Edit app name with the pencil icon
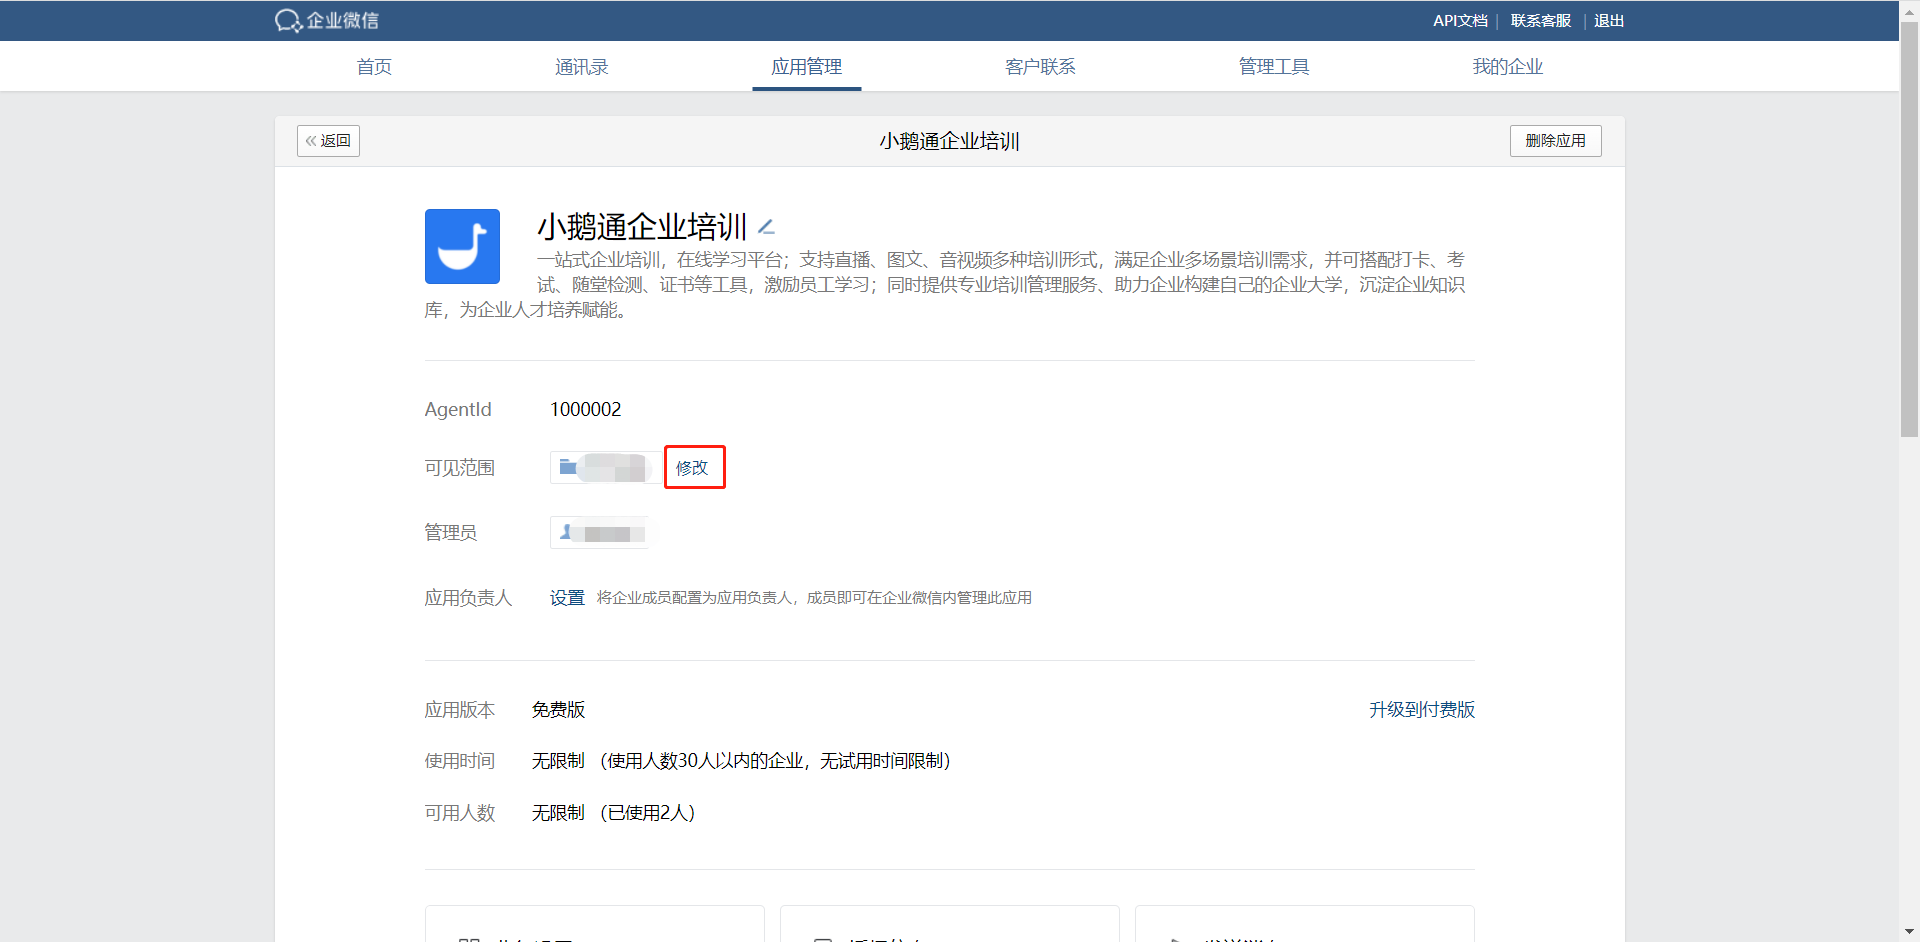Viewport: 1920px width, 942px height. tap(766, 227)
